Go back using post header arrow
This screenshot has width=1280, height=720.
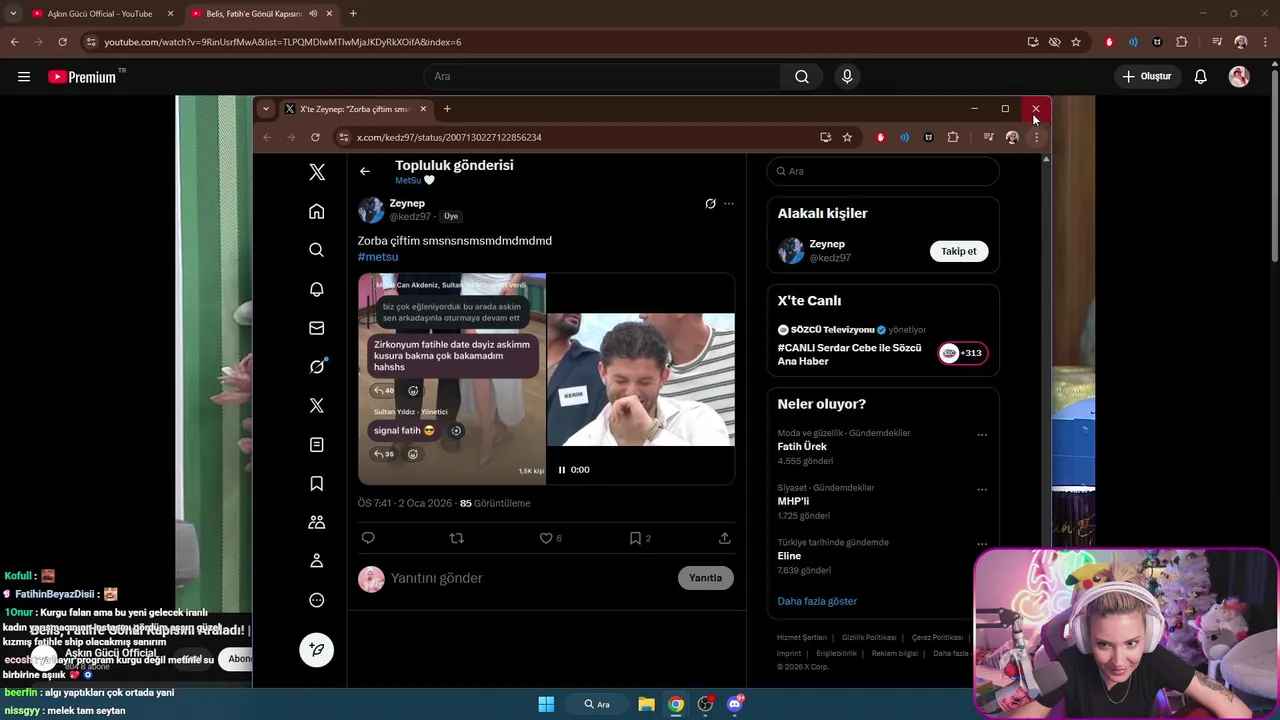[x=365, y=171]
